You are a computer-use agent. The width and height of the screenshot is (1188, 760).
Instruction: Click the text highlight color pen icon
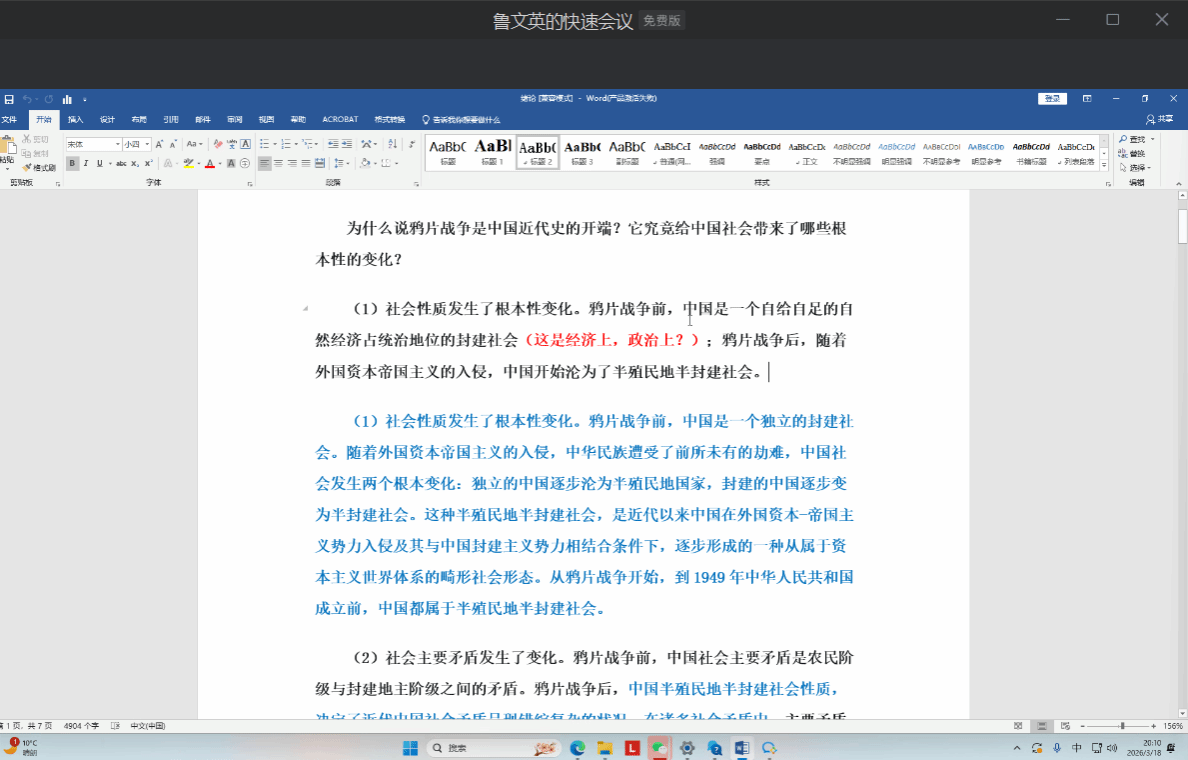[x=188, y=163]
